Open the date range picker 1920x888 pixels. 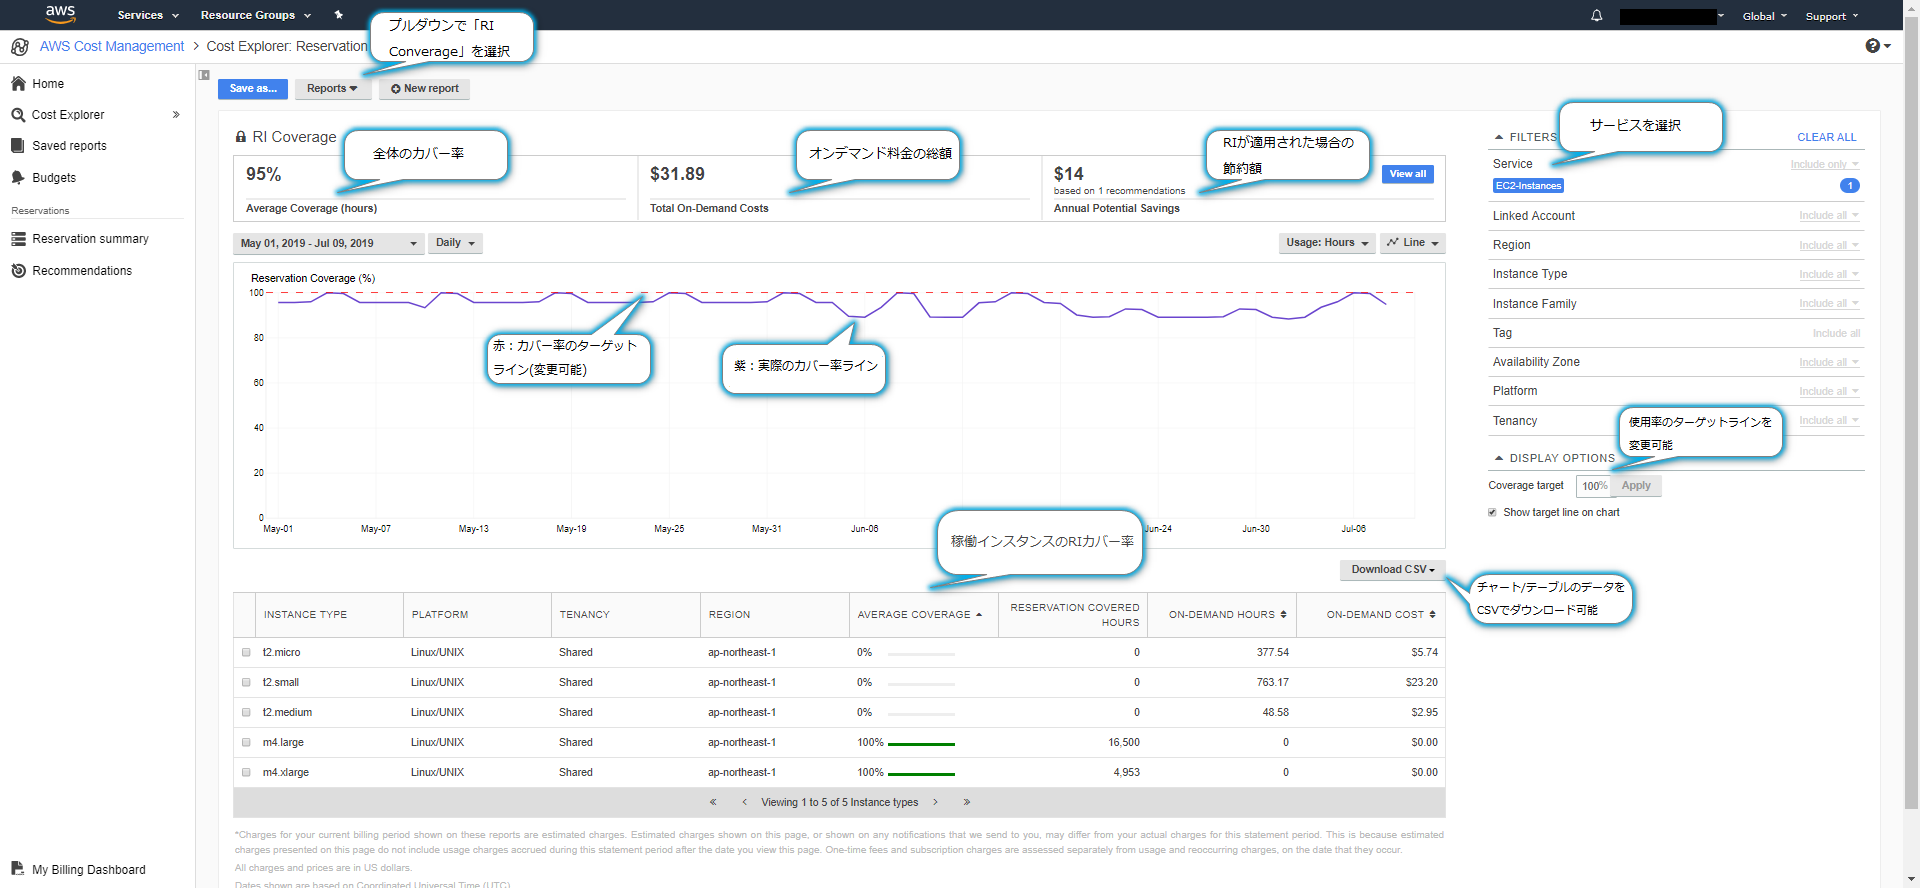pos(329,243)
